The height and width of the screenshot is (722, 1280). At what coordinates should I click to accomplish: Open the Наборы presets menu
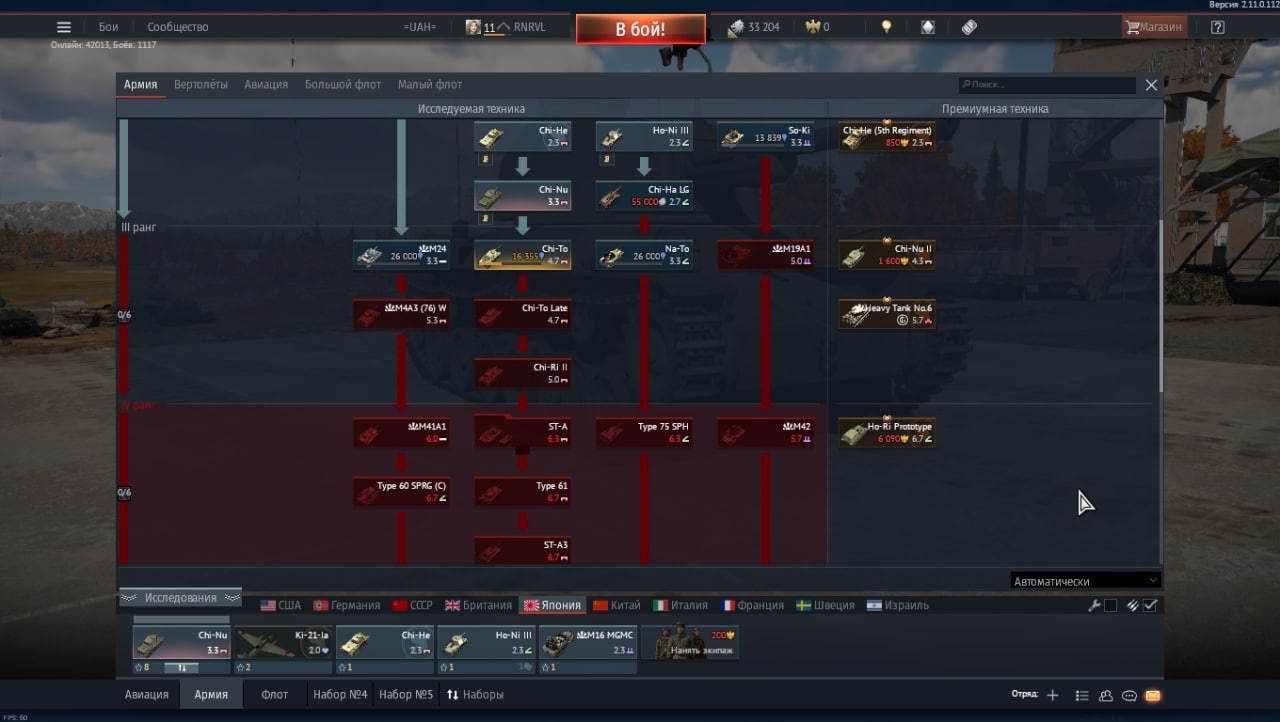[x=475, y=694]
